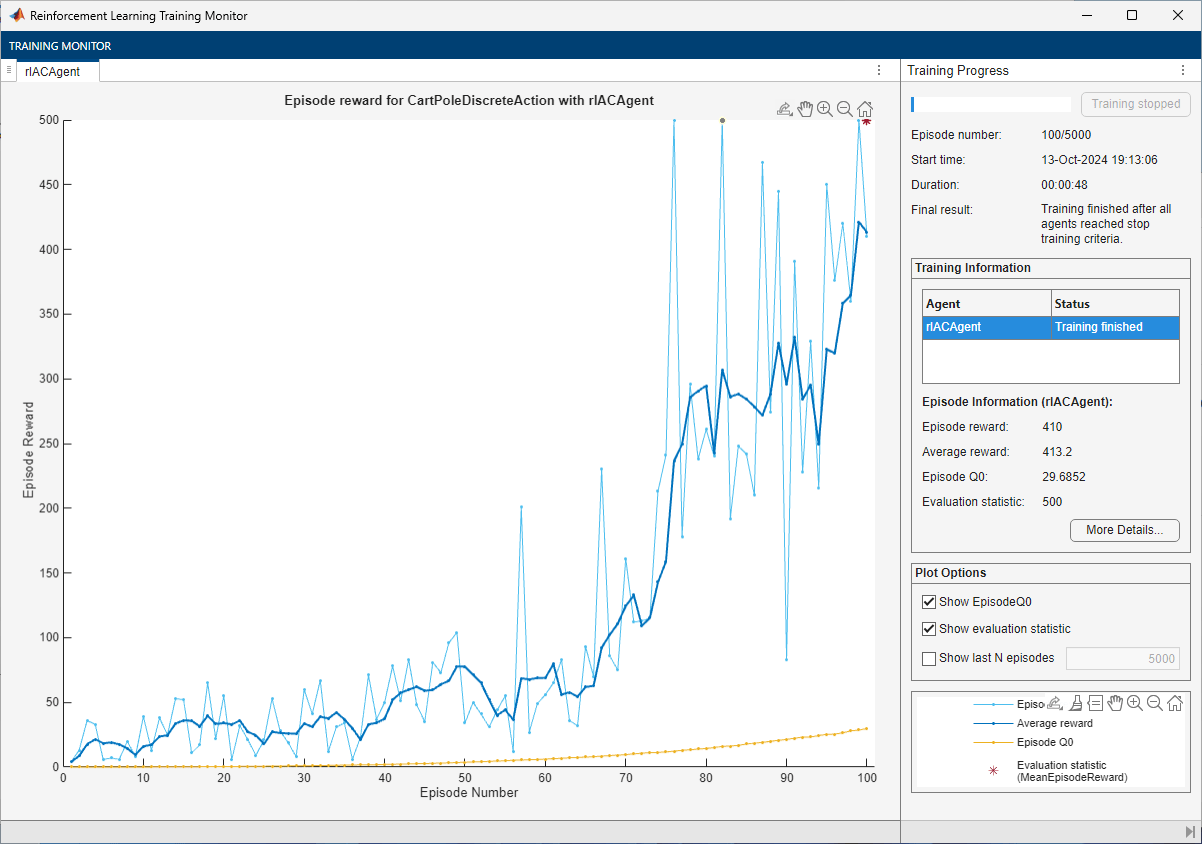Click the training progress bar
The image size is (1202, 844).
pyautogui.click(x=990, y=104)
